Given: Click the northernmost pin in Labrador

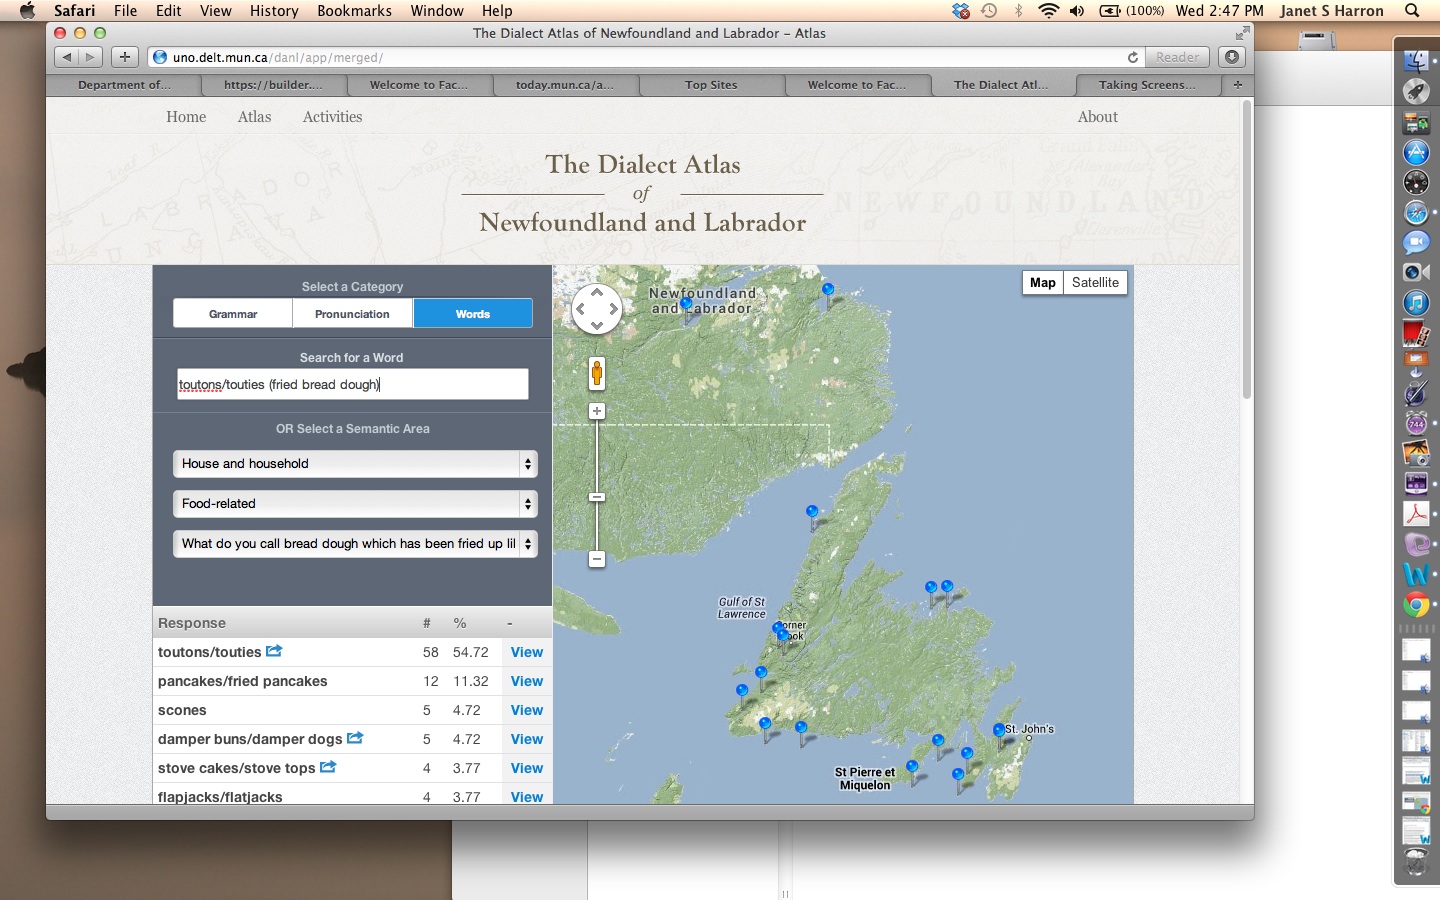Looking at the screenshot, I should click(828, 292).
